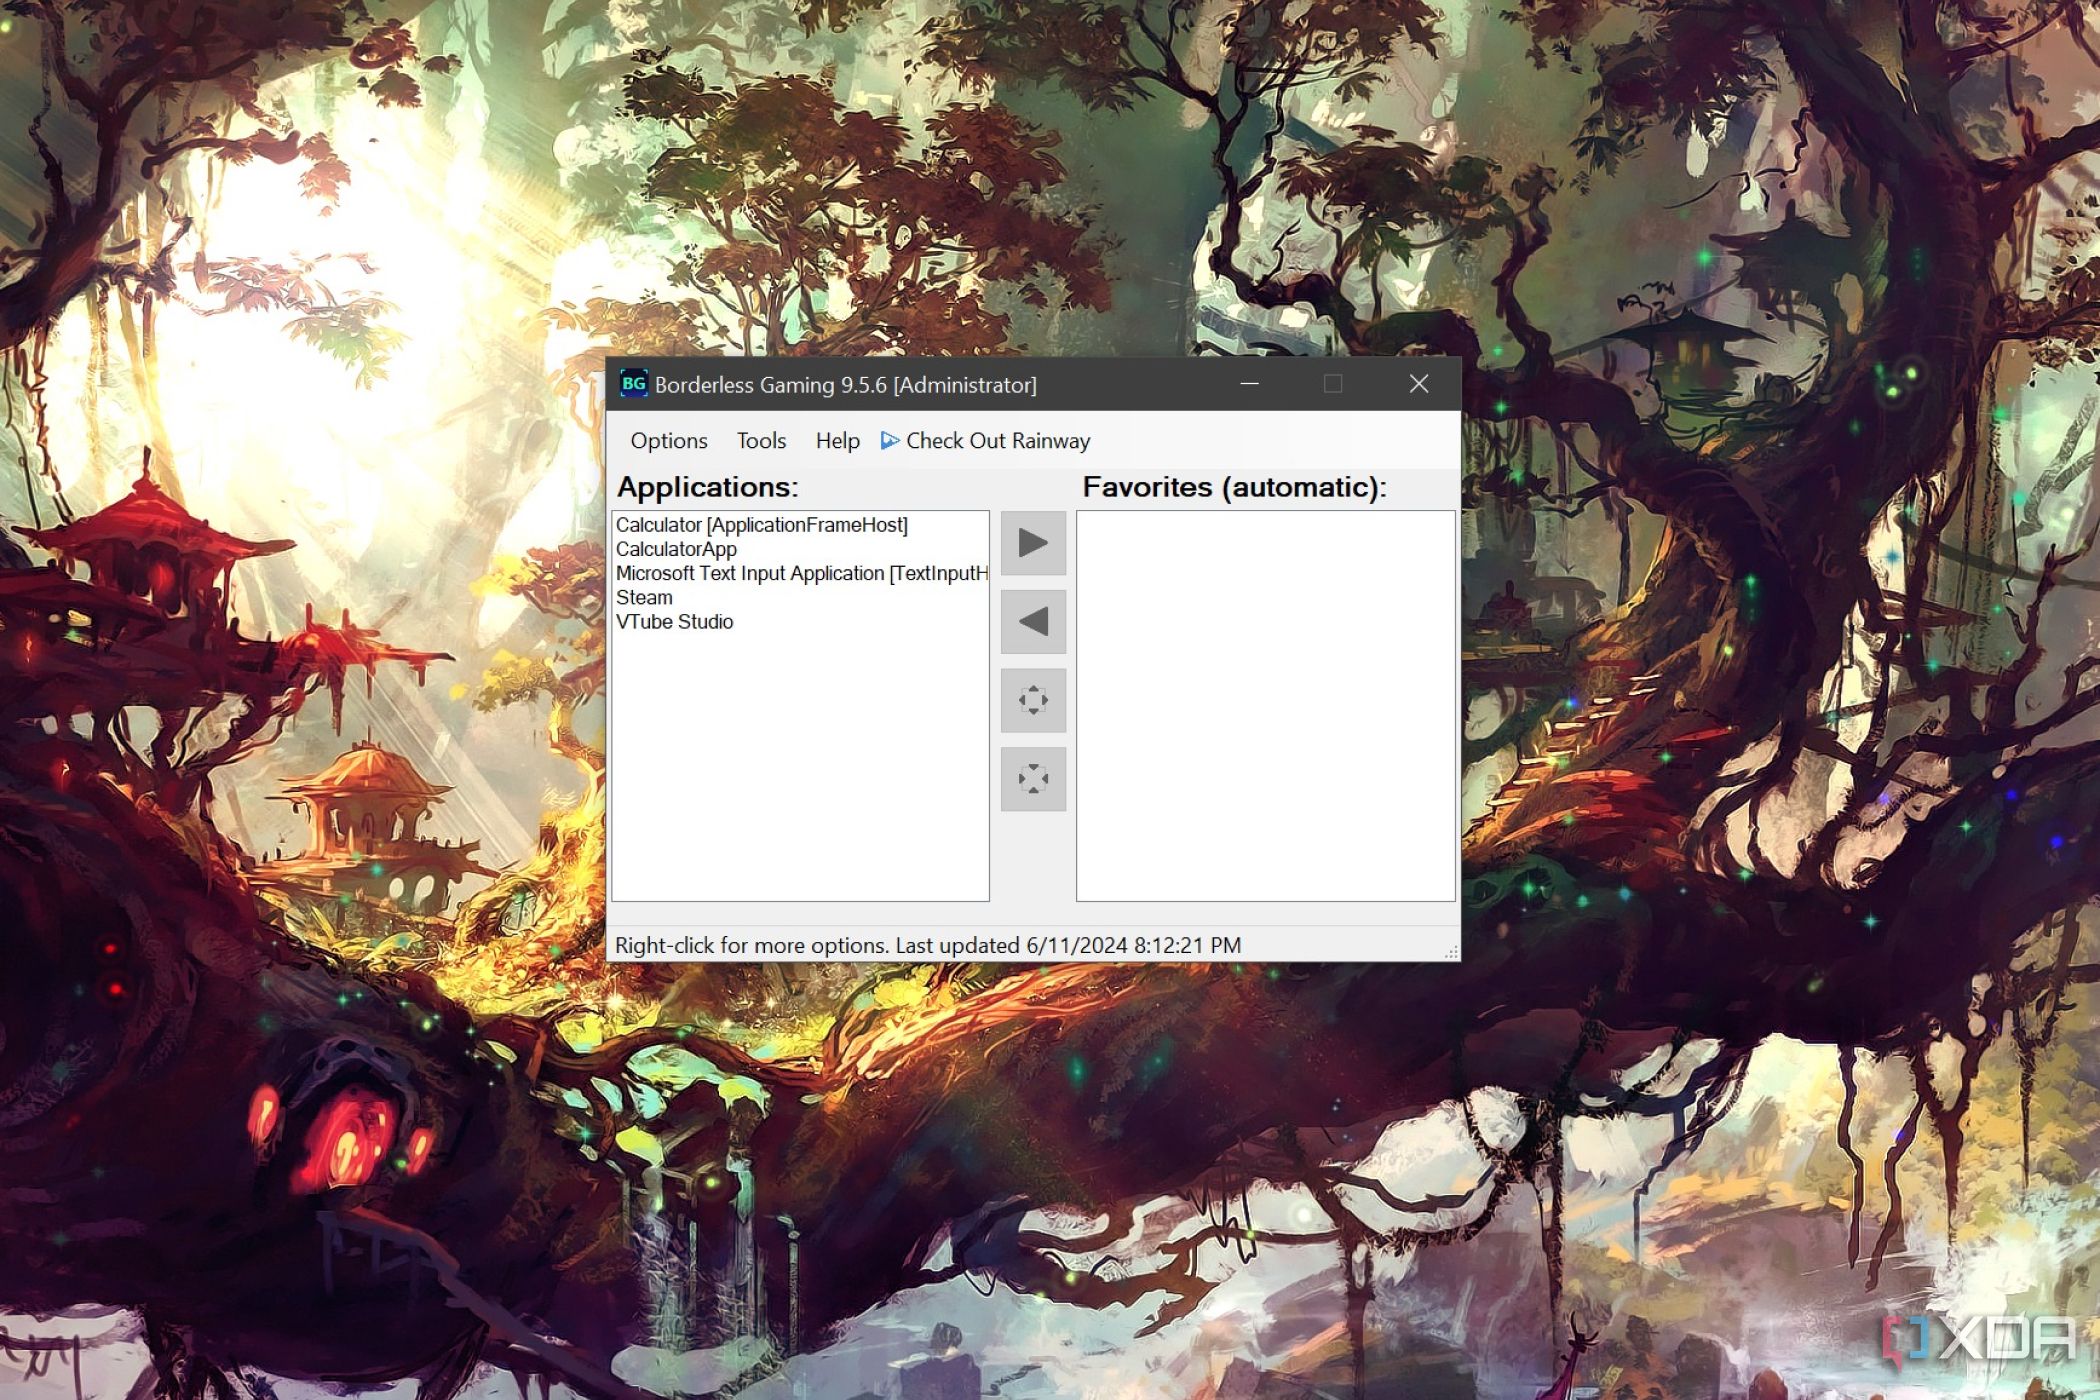The width and height of the screenshot is (2100, 1400).
Task: Click the window resize grip corner
Action: coord(1451,952)
